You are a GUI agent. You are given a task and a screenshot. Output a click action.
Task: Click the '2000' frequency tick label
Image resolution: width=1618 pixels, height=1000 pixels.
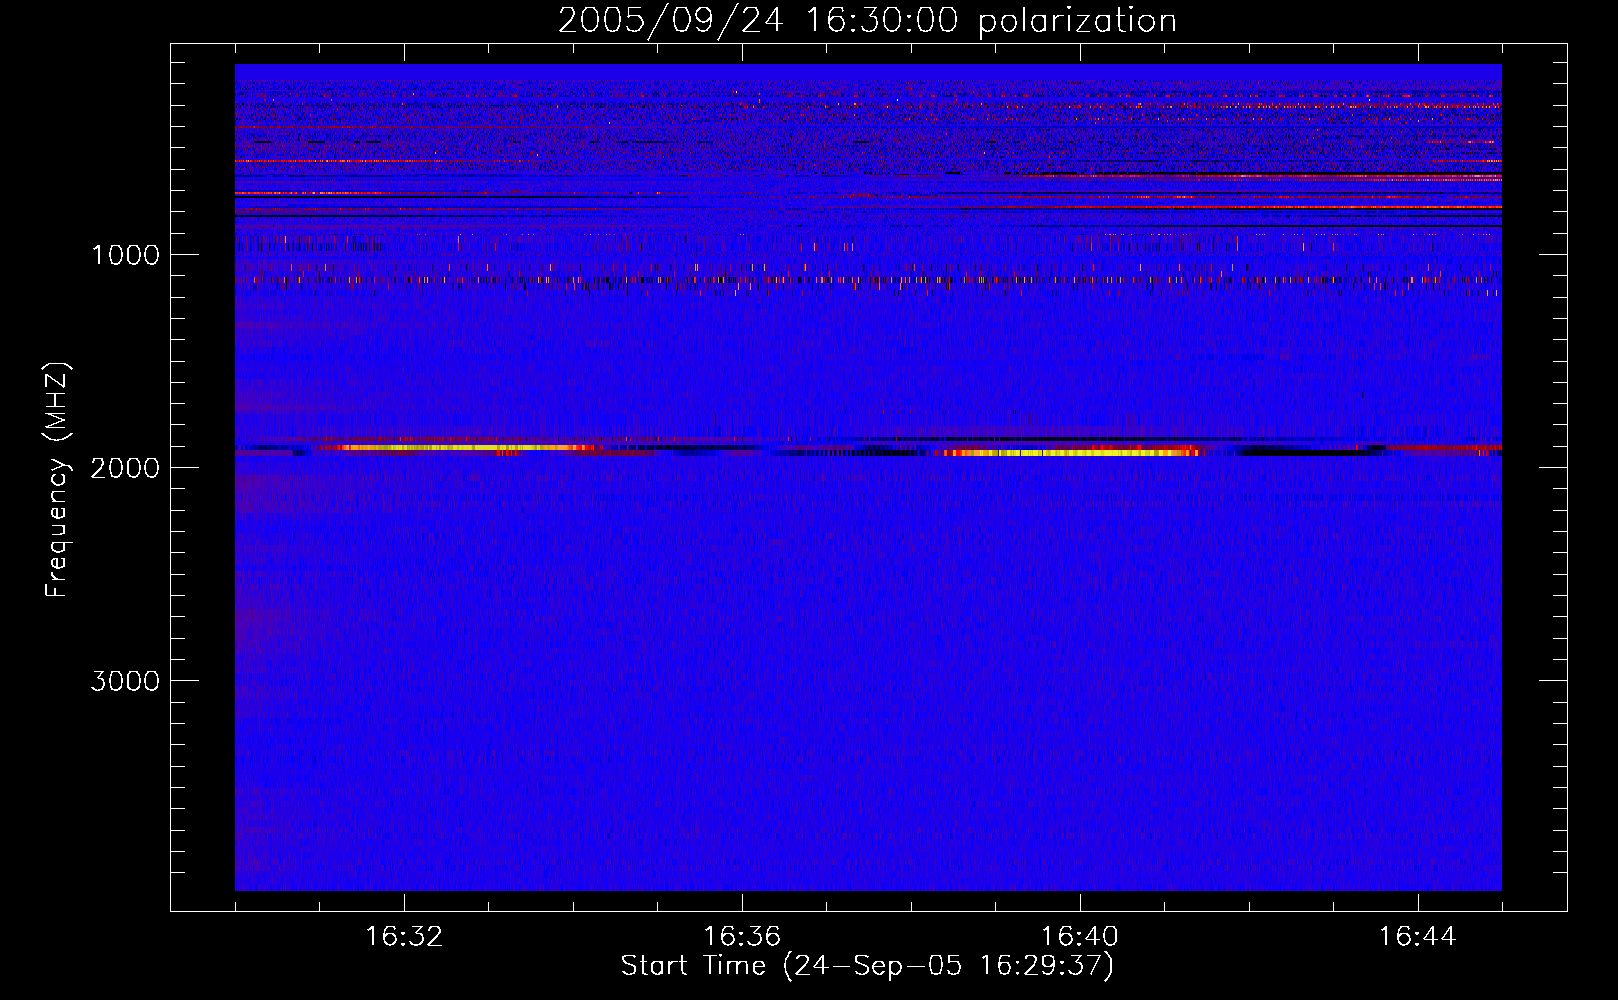click(125, 468)
